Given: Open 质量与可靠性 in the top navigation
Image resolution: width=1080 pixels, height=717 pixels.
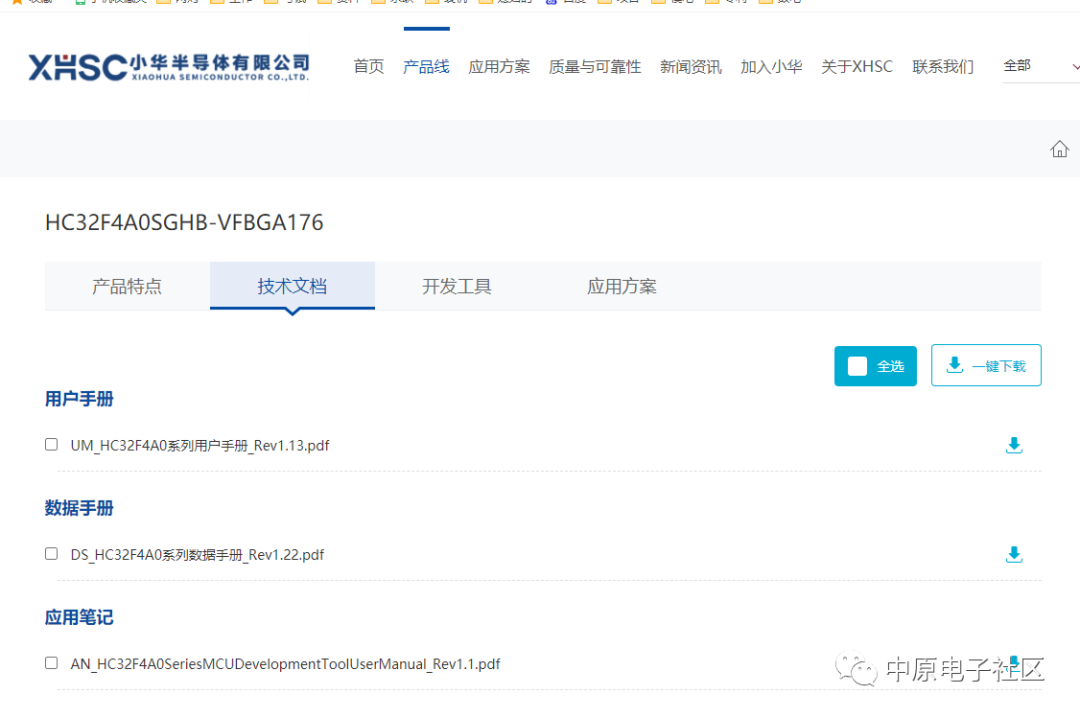Looking at the screenshot, I should coord(595,67).
